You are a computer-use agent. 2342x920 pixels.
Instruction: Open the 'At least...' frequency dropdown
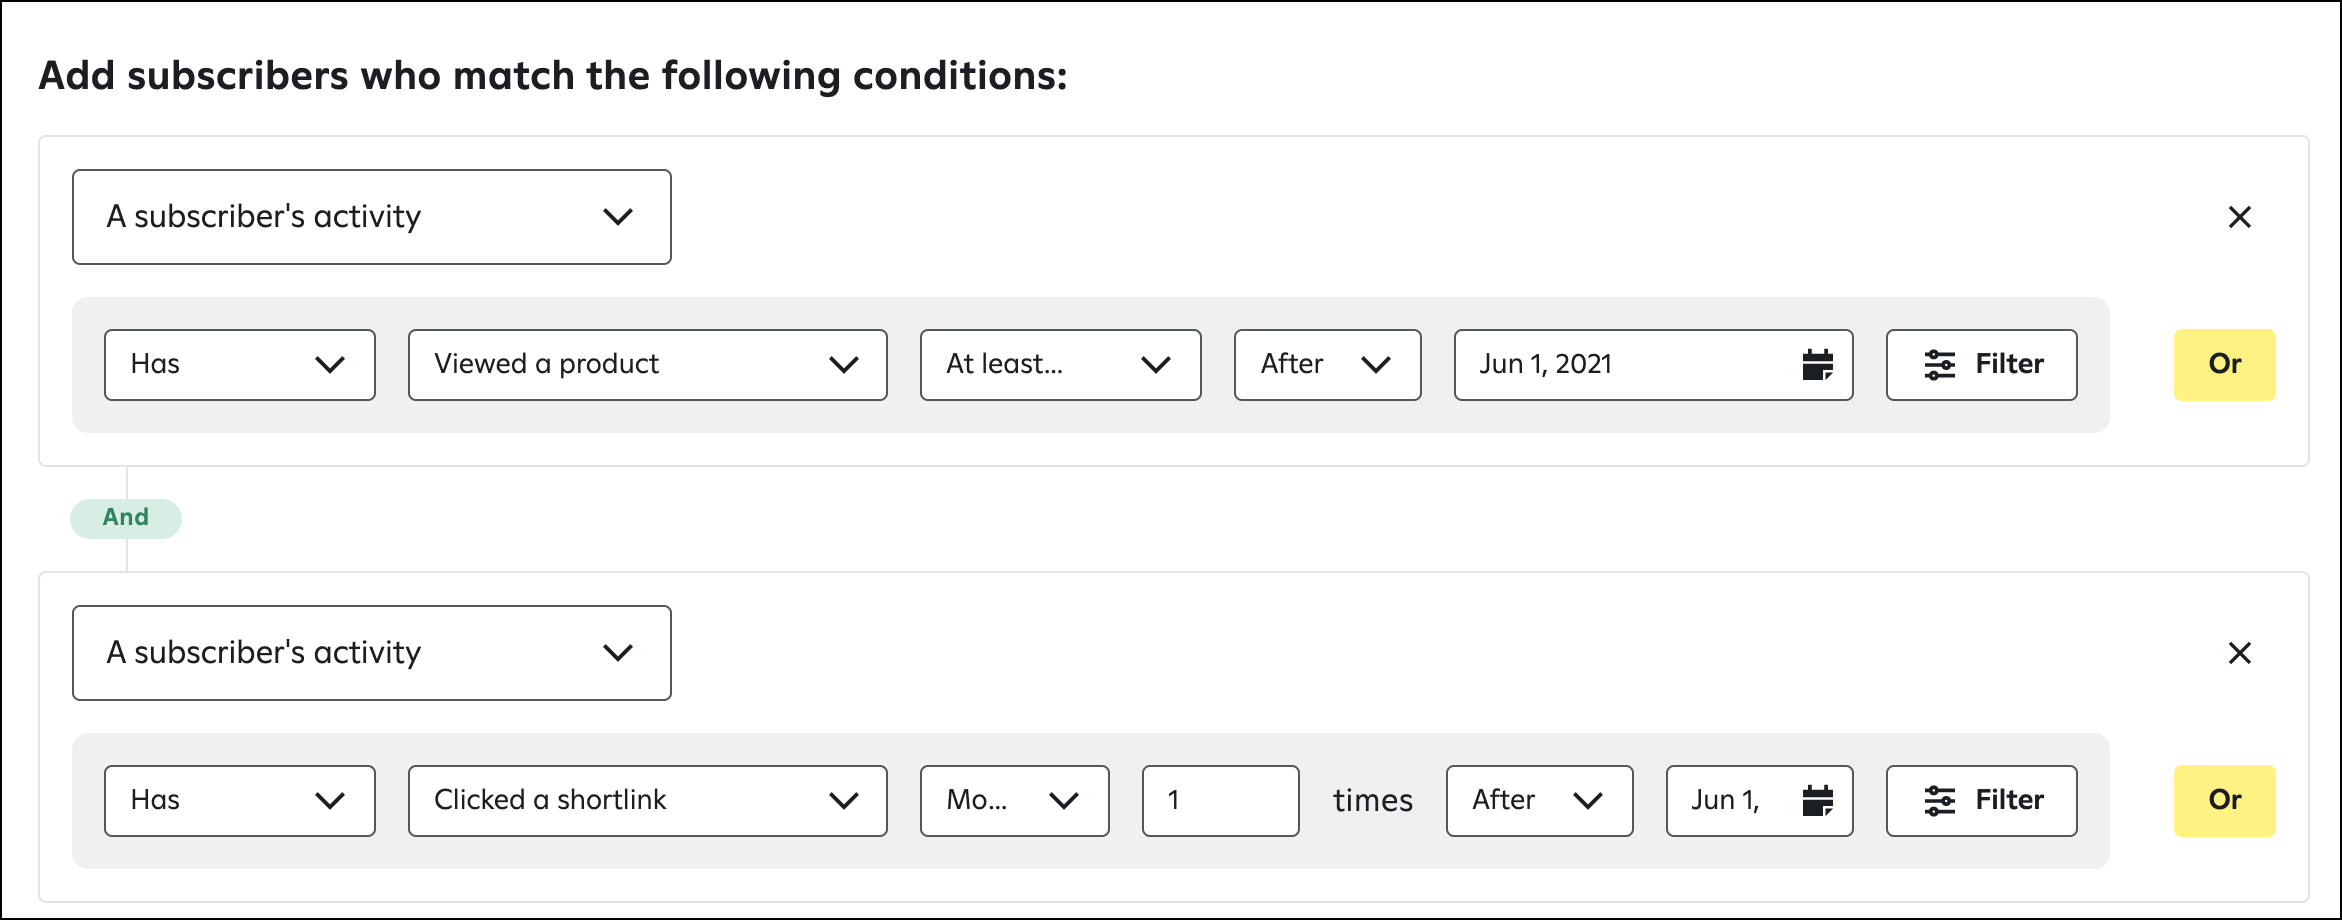[x=1061, y=365]
